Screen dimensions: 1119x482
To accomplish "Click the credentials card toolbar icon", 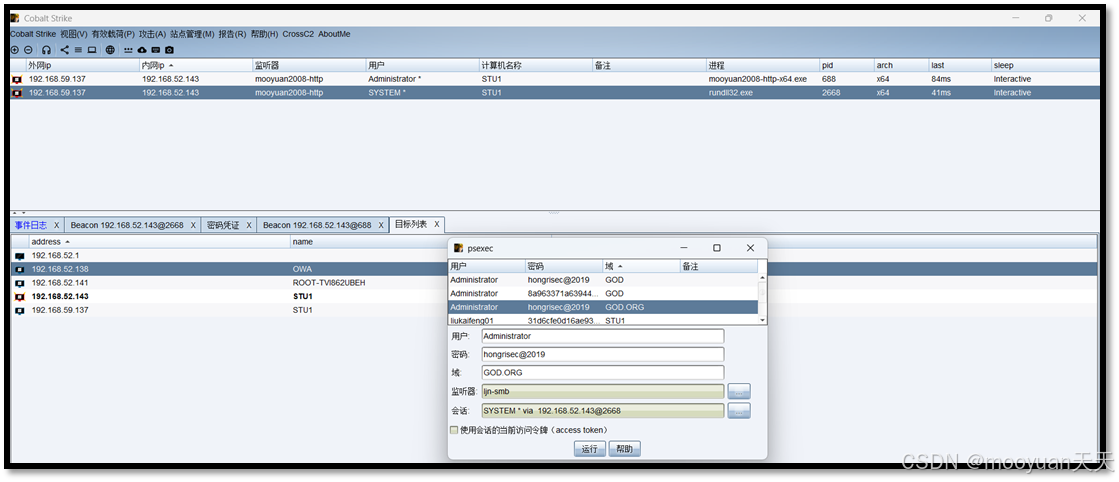I will coord(156,50).
